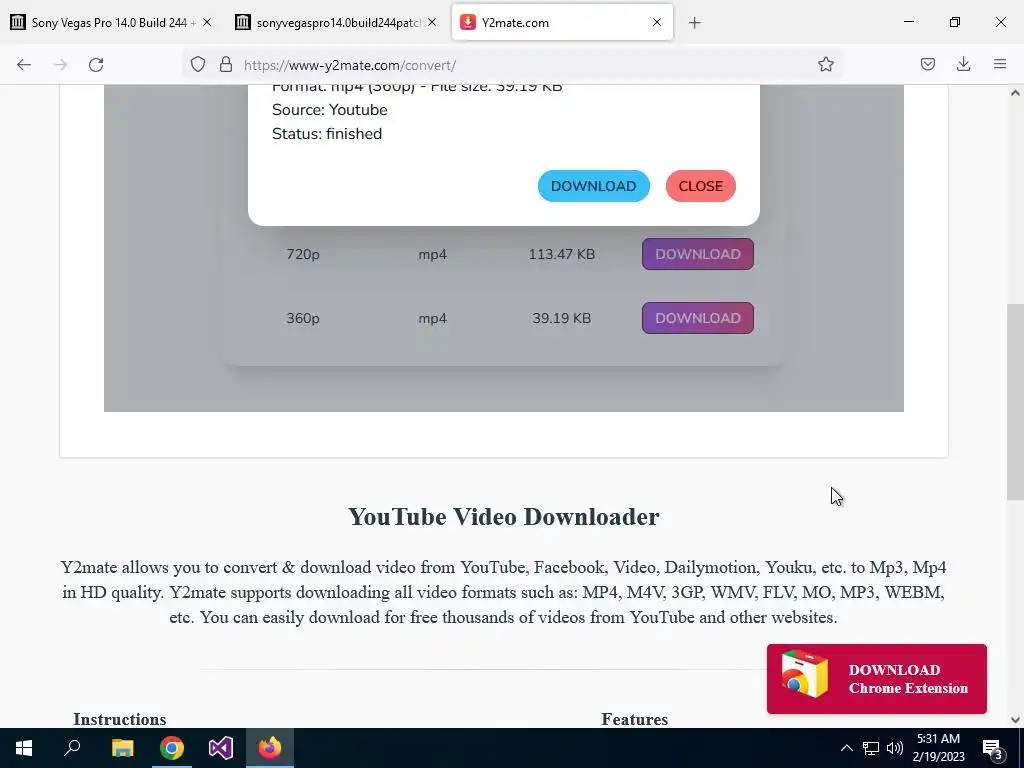
Task: Click the blue DOWNLOAD button in dialog
Action: point(593,186)
